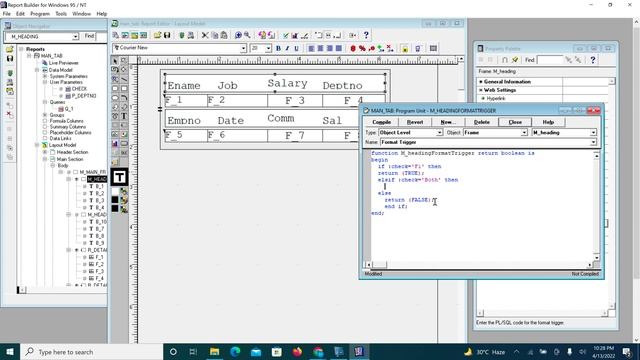Click the Bold formatting icon
This screenshot has height=360, width=640.
[278, 48]
